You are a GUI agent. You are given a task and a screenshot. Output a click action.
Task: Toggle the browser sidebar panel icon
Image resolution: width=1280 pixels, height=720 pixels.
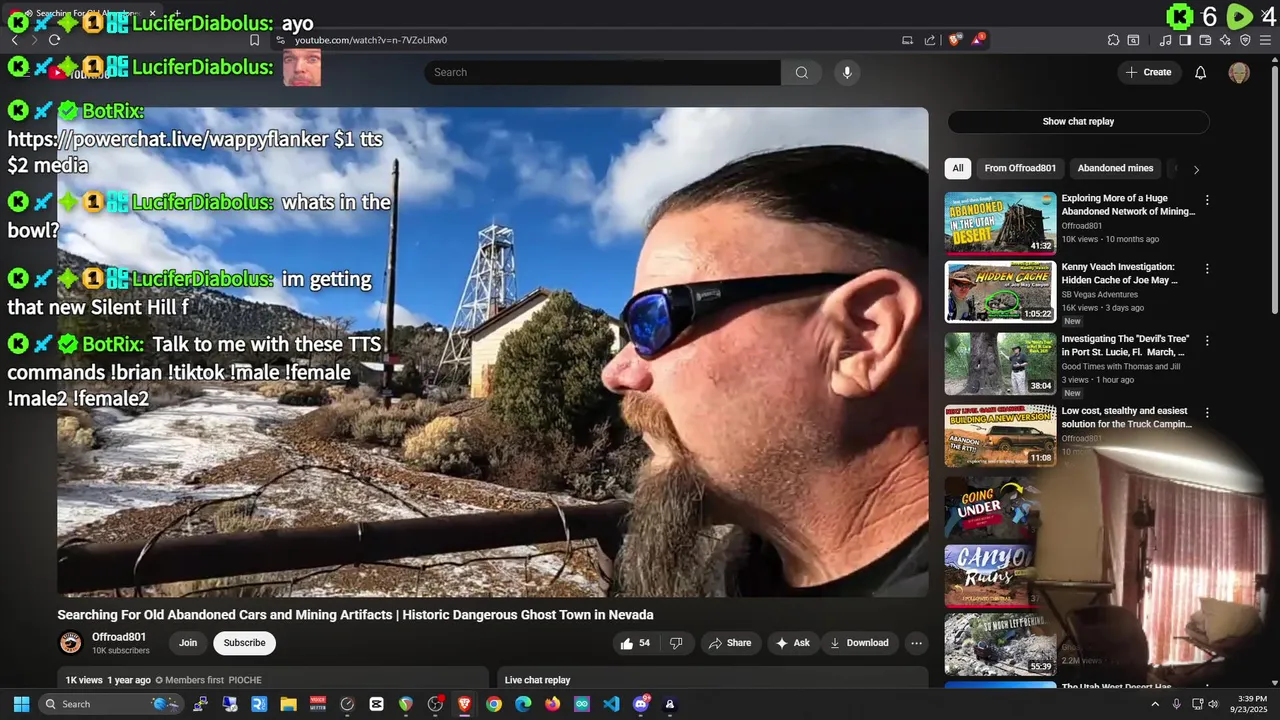click(1185, 40)
